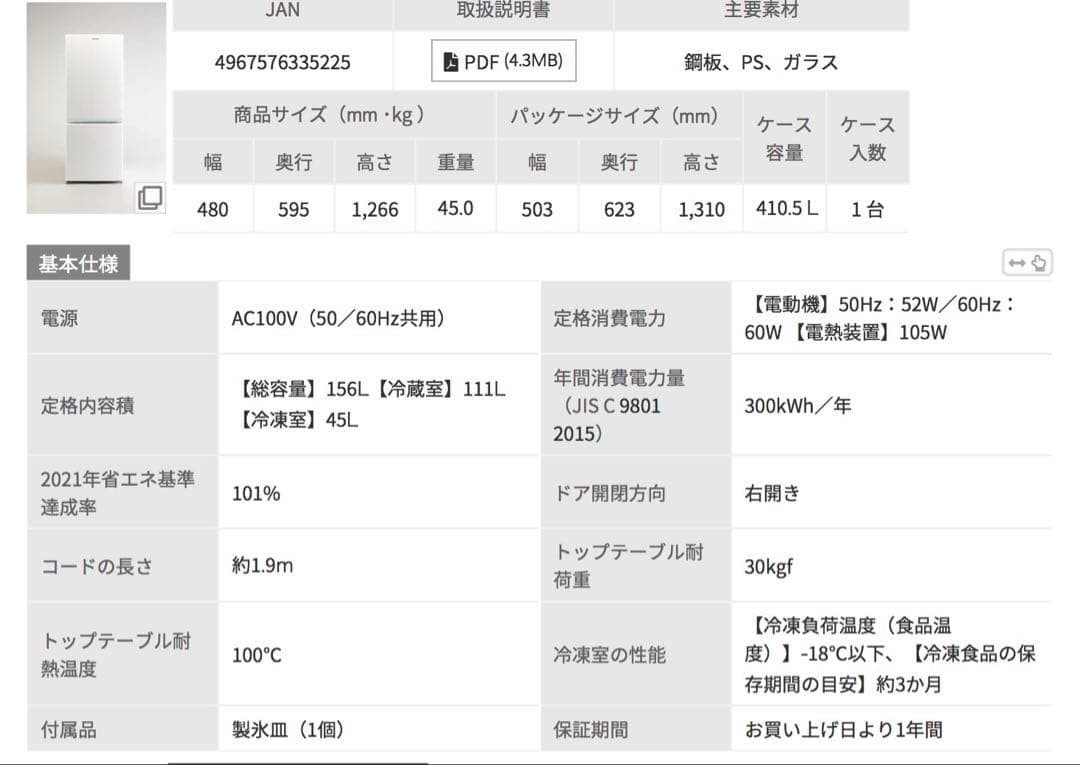This screenshot has height=765, width=1080.
Task: Click the 定格内容積 row label
Action: pos(88,406)
